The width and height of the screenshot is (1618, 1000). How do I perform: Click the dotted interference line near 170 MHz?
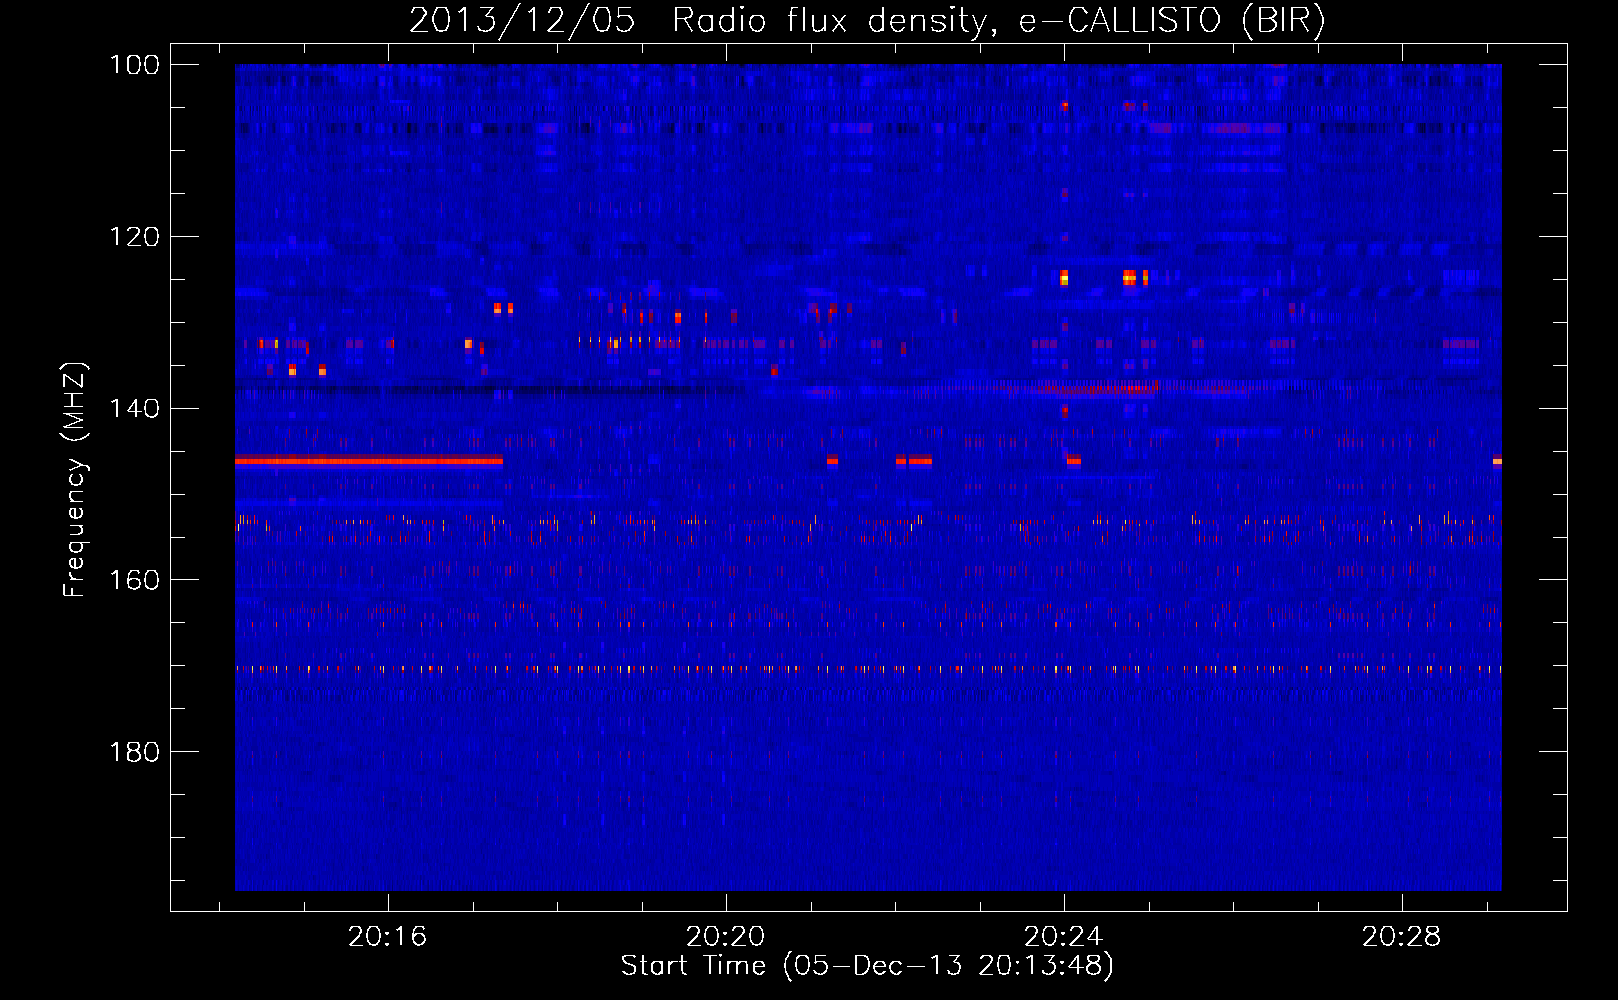868,669
